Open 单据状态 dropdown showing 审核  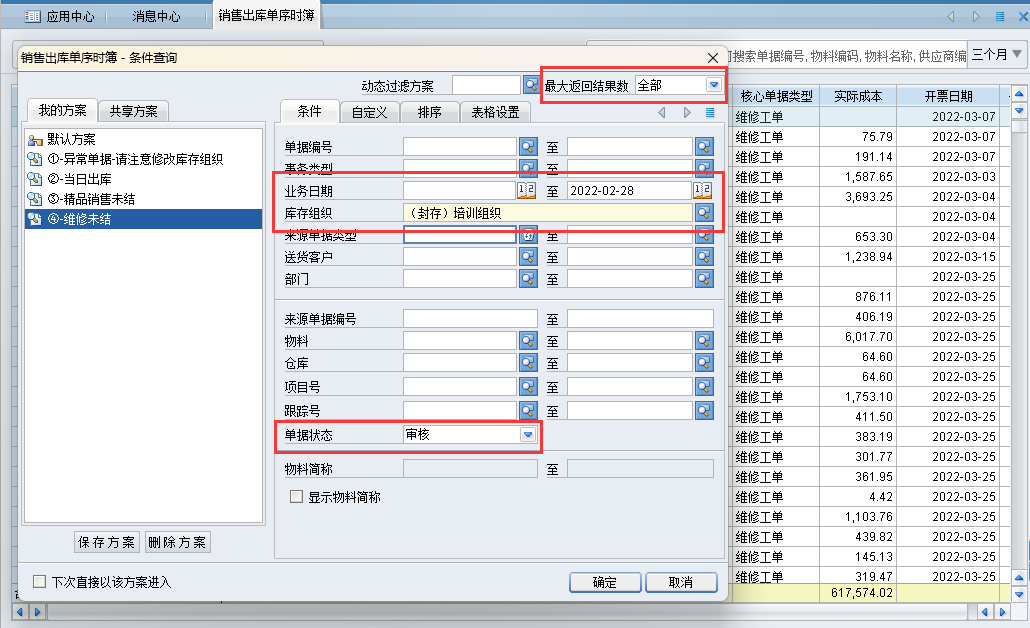pyautogui.click(x=528, y=435)
